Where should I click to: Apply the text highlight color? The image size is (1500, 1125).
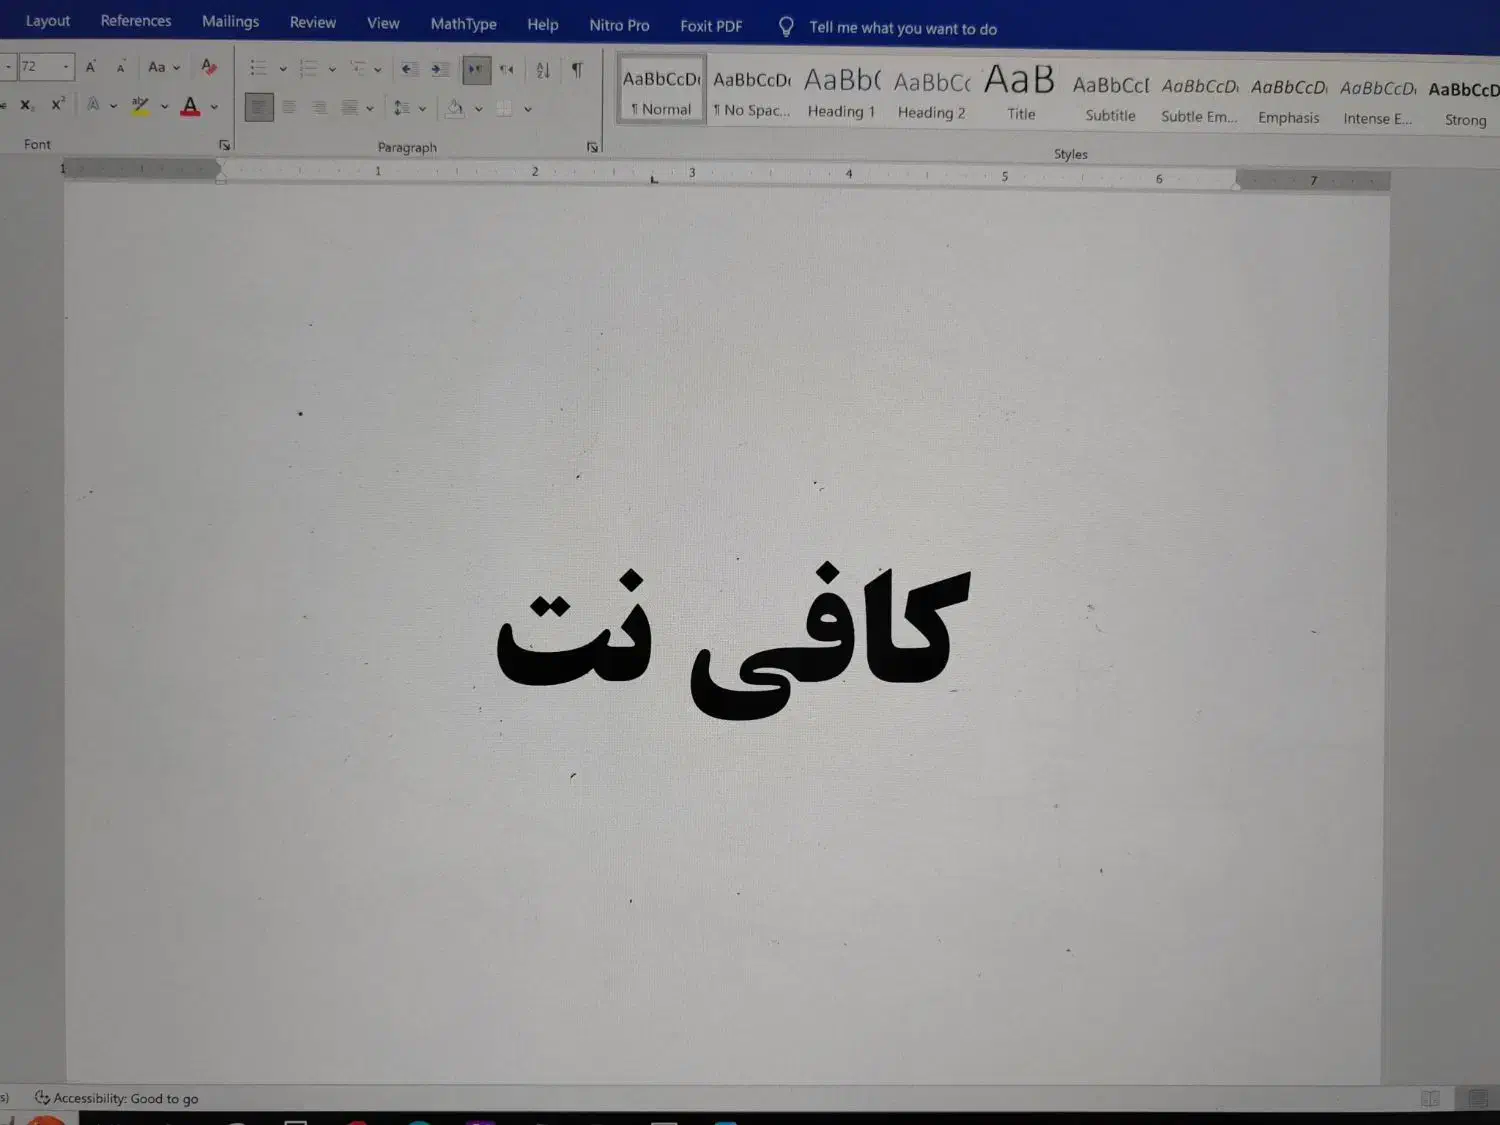141,106
